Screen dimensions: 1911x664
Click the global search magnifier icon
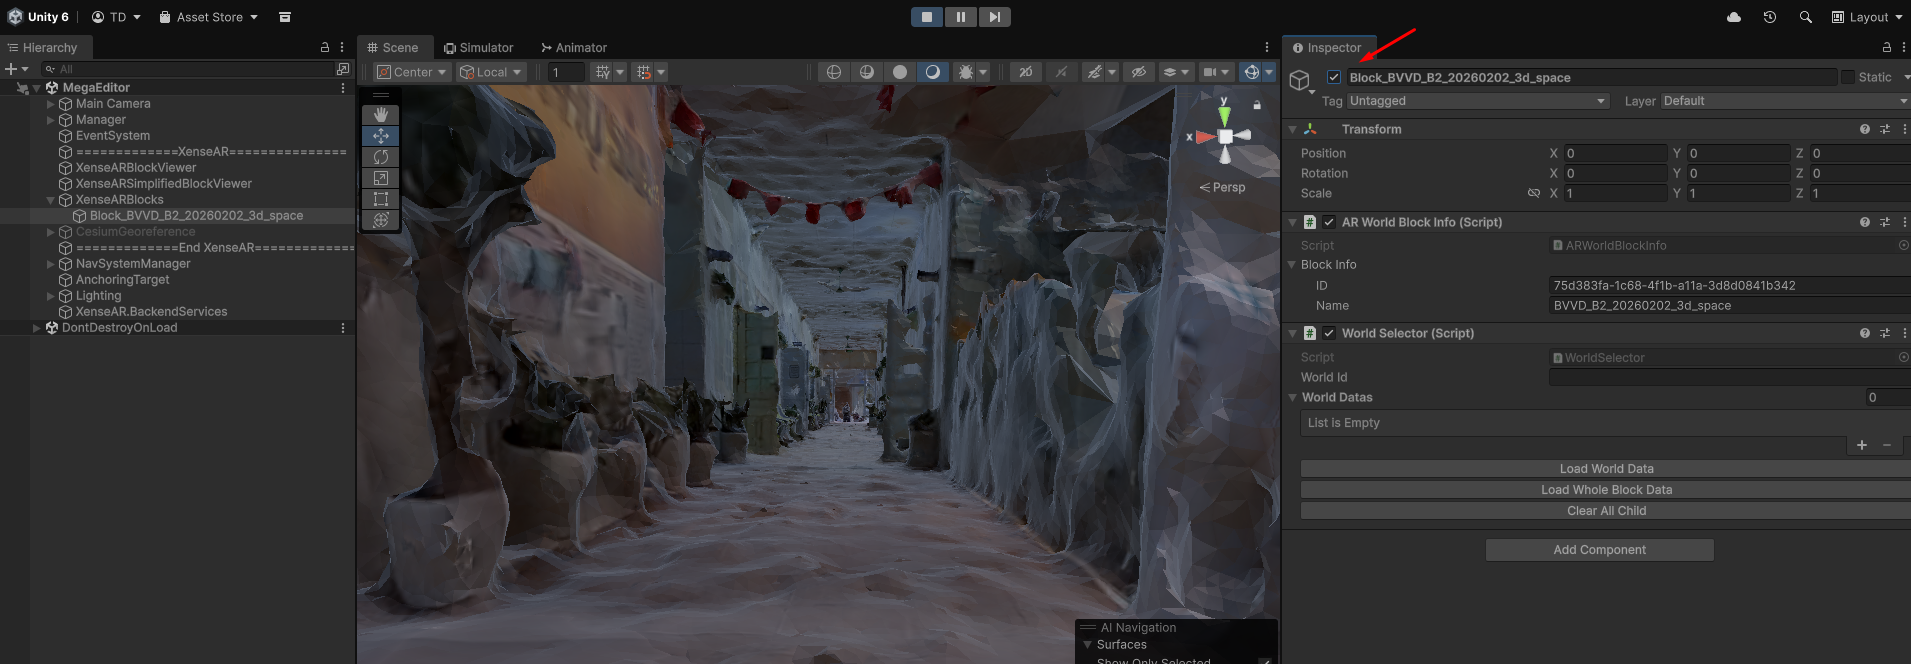click(x=1806, y=17)
